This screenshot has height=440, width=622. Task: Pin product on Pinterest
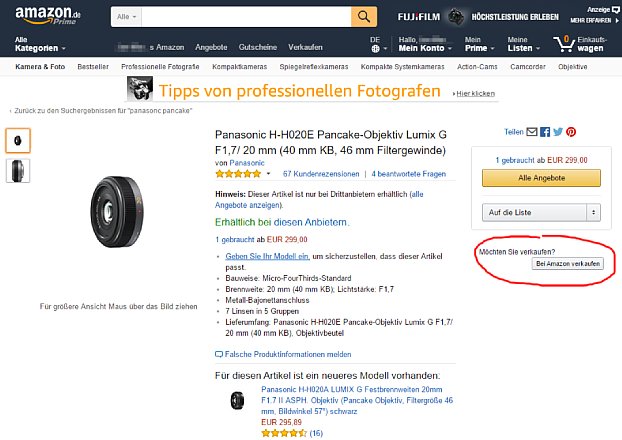[x=571, y=131]
